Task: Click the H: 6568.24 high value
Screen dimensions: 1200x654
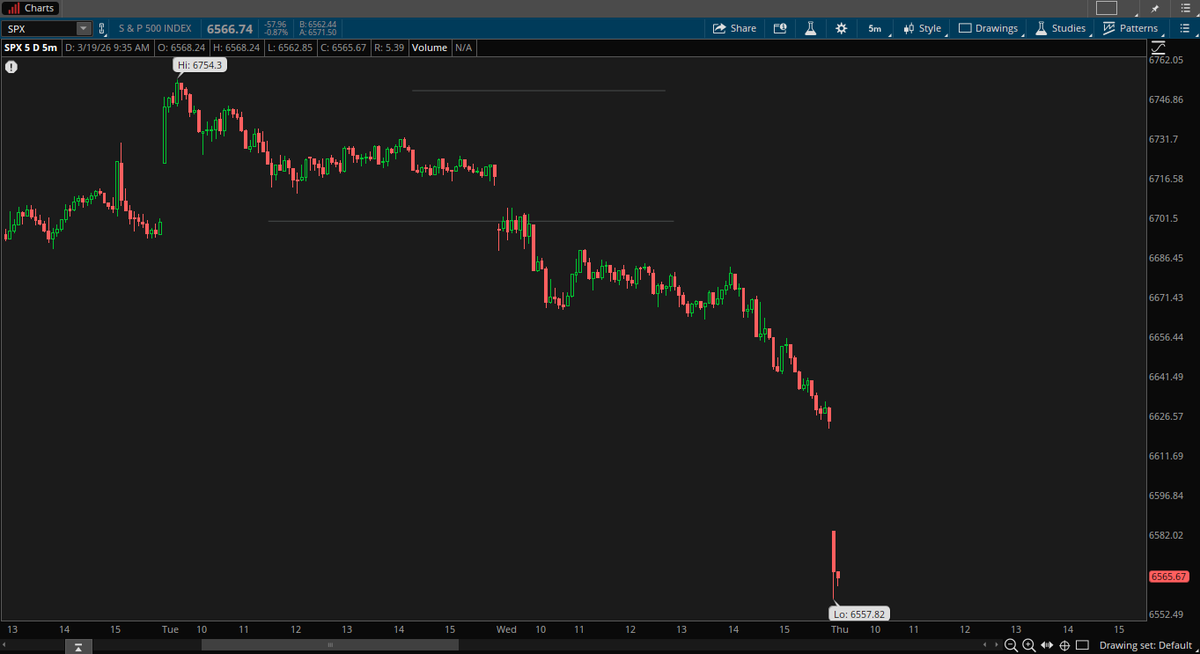Action: click(235, 47)
